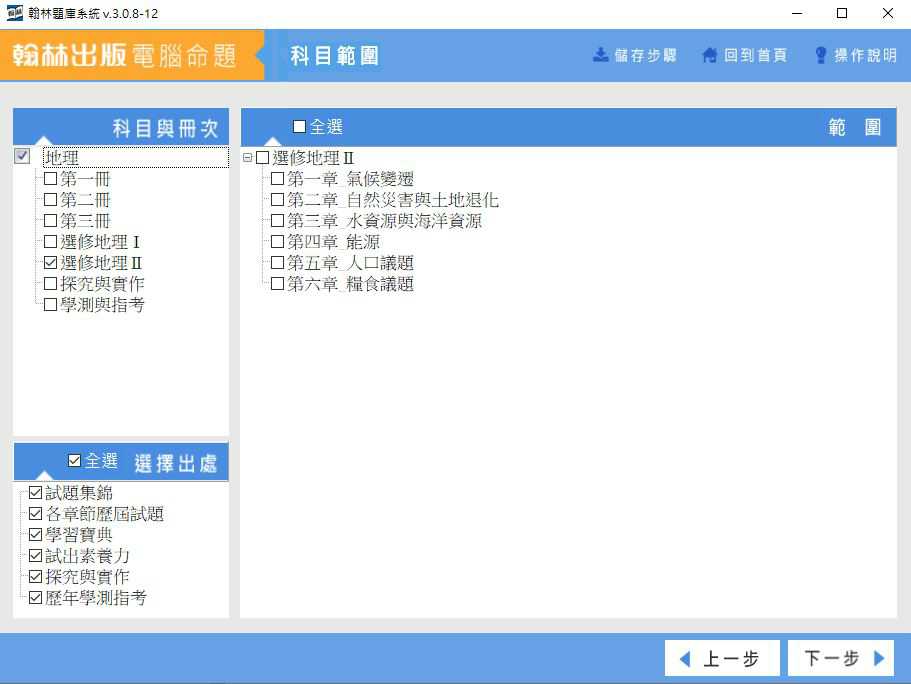Viewport: 911px width, 684px height.
Task: Uncheck the 學習寶典 checkbox
Action: (x=35, y=534)
